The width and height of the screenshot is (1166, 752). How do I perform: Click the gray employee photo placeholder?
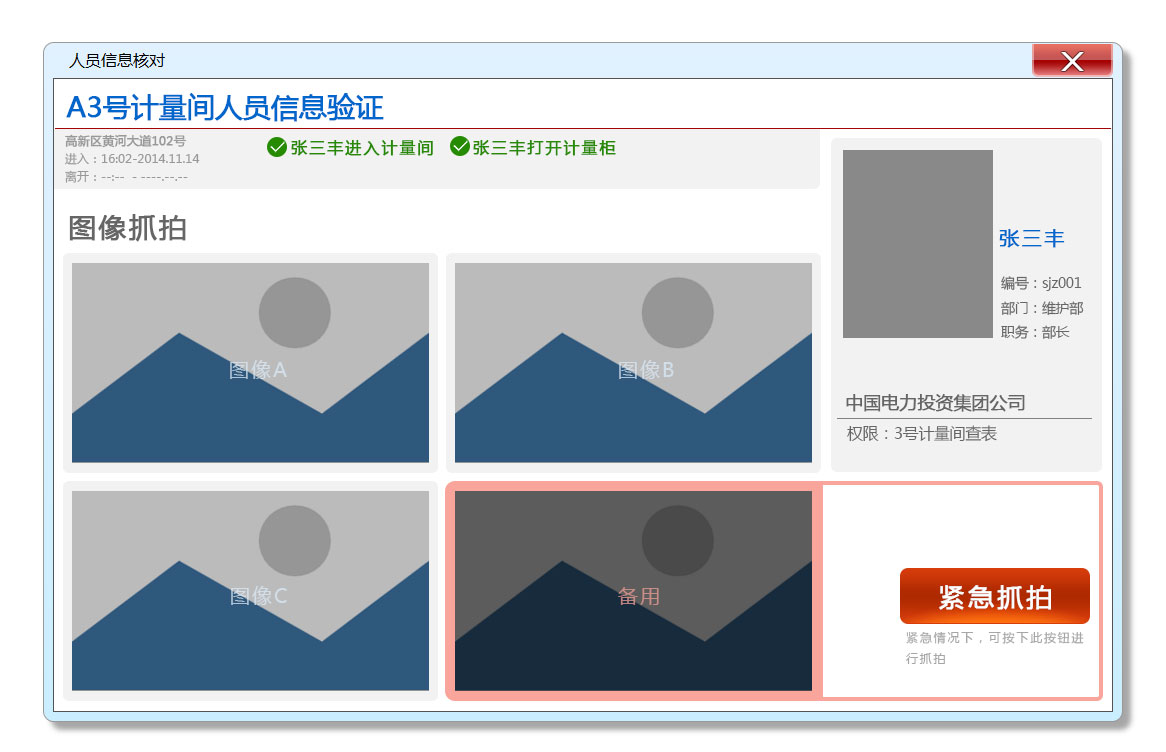tap(917, 244)
